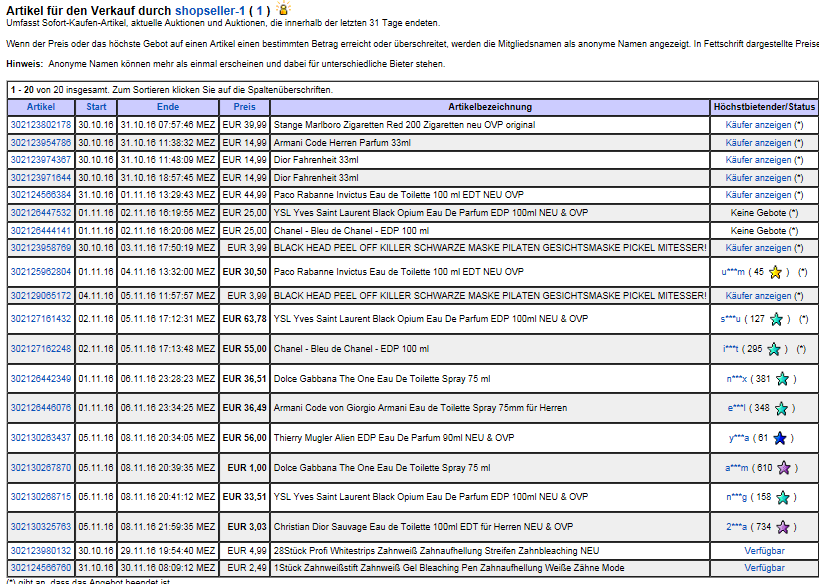
Task: Open item number 302125962804
Action: 41,272
